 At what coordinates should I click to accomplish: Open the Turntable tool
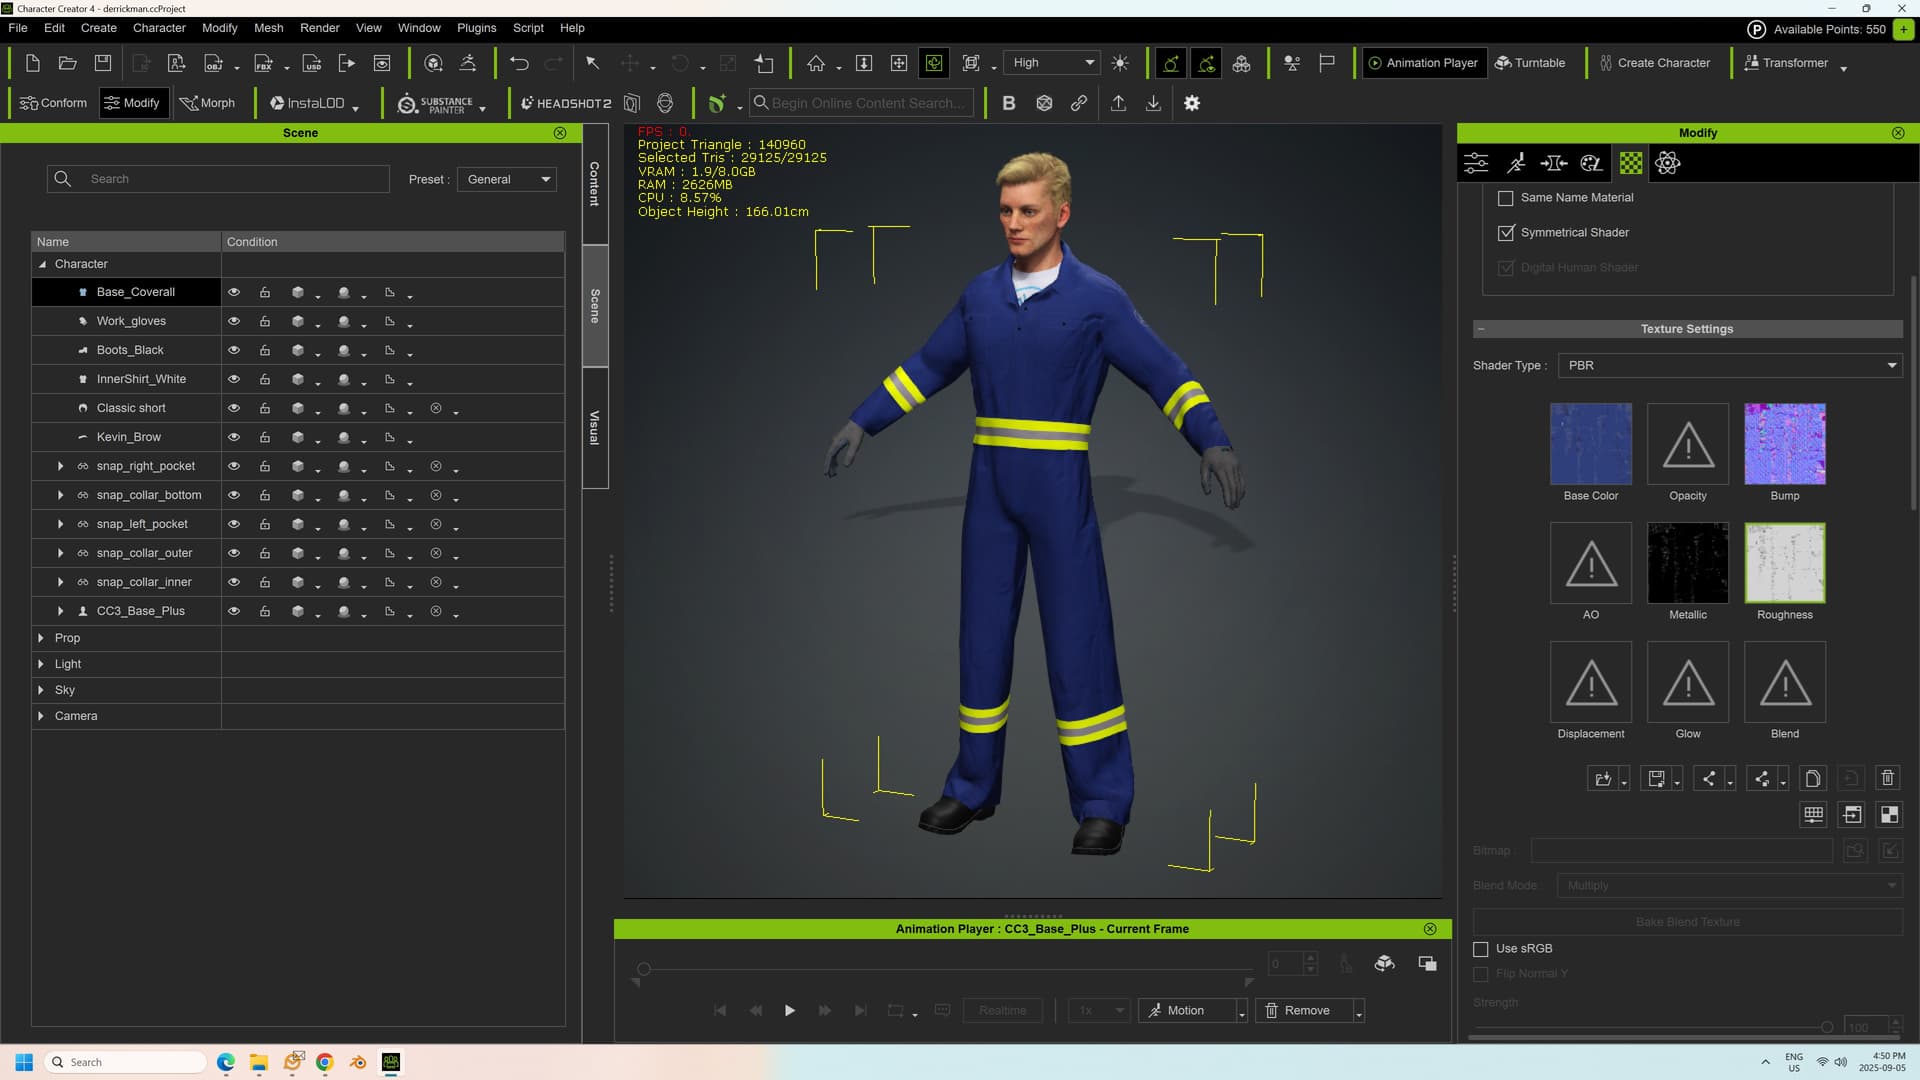click(1530, 63)
